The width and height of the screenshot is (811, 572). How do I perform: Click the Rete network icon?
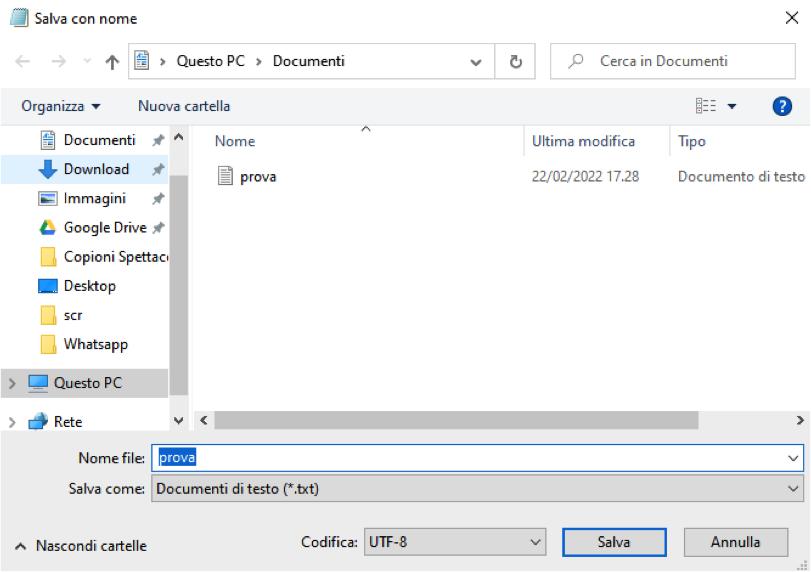(38, 422)
